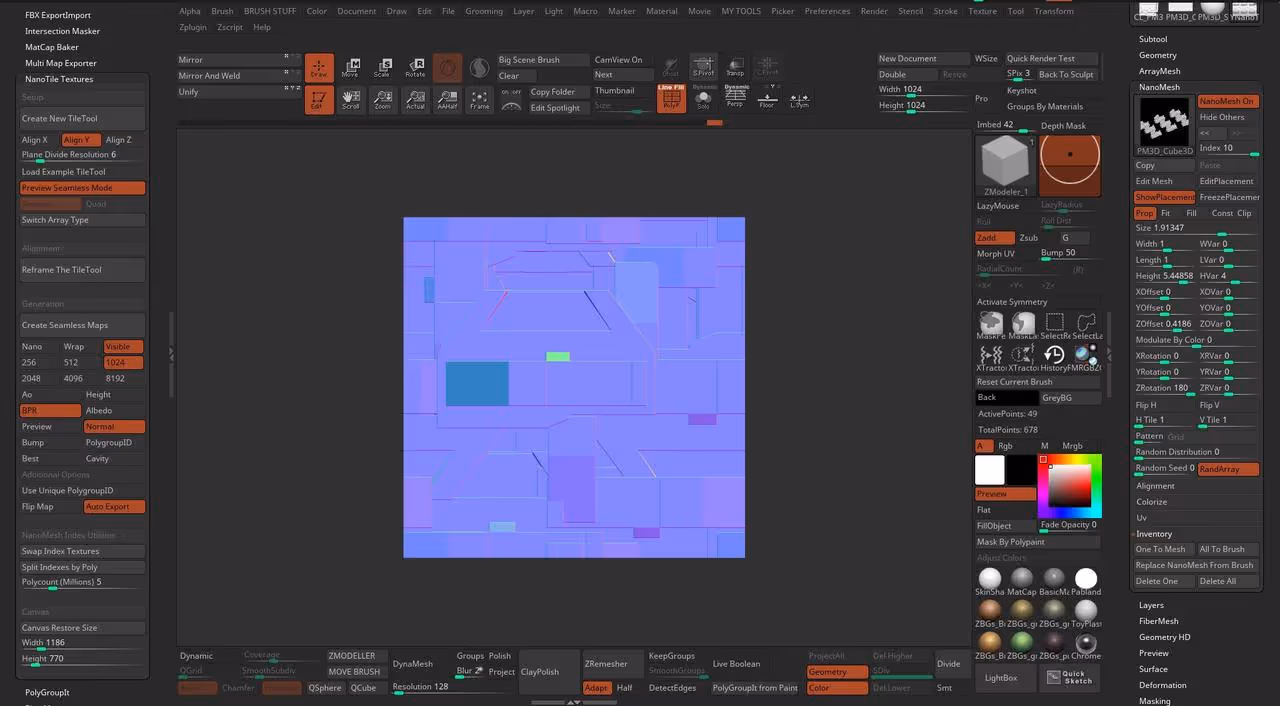Select the SelectRect brush icon
1280x706 pixels.
pos(1054,326)
